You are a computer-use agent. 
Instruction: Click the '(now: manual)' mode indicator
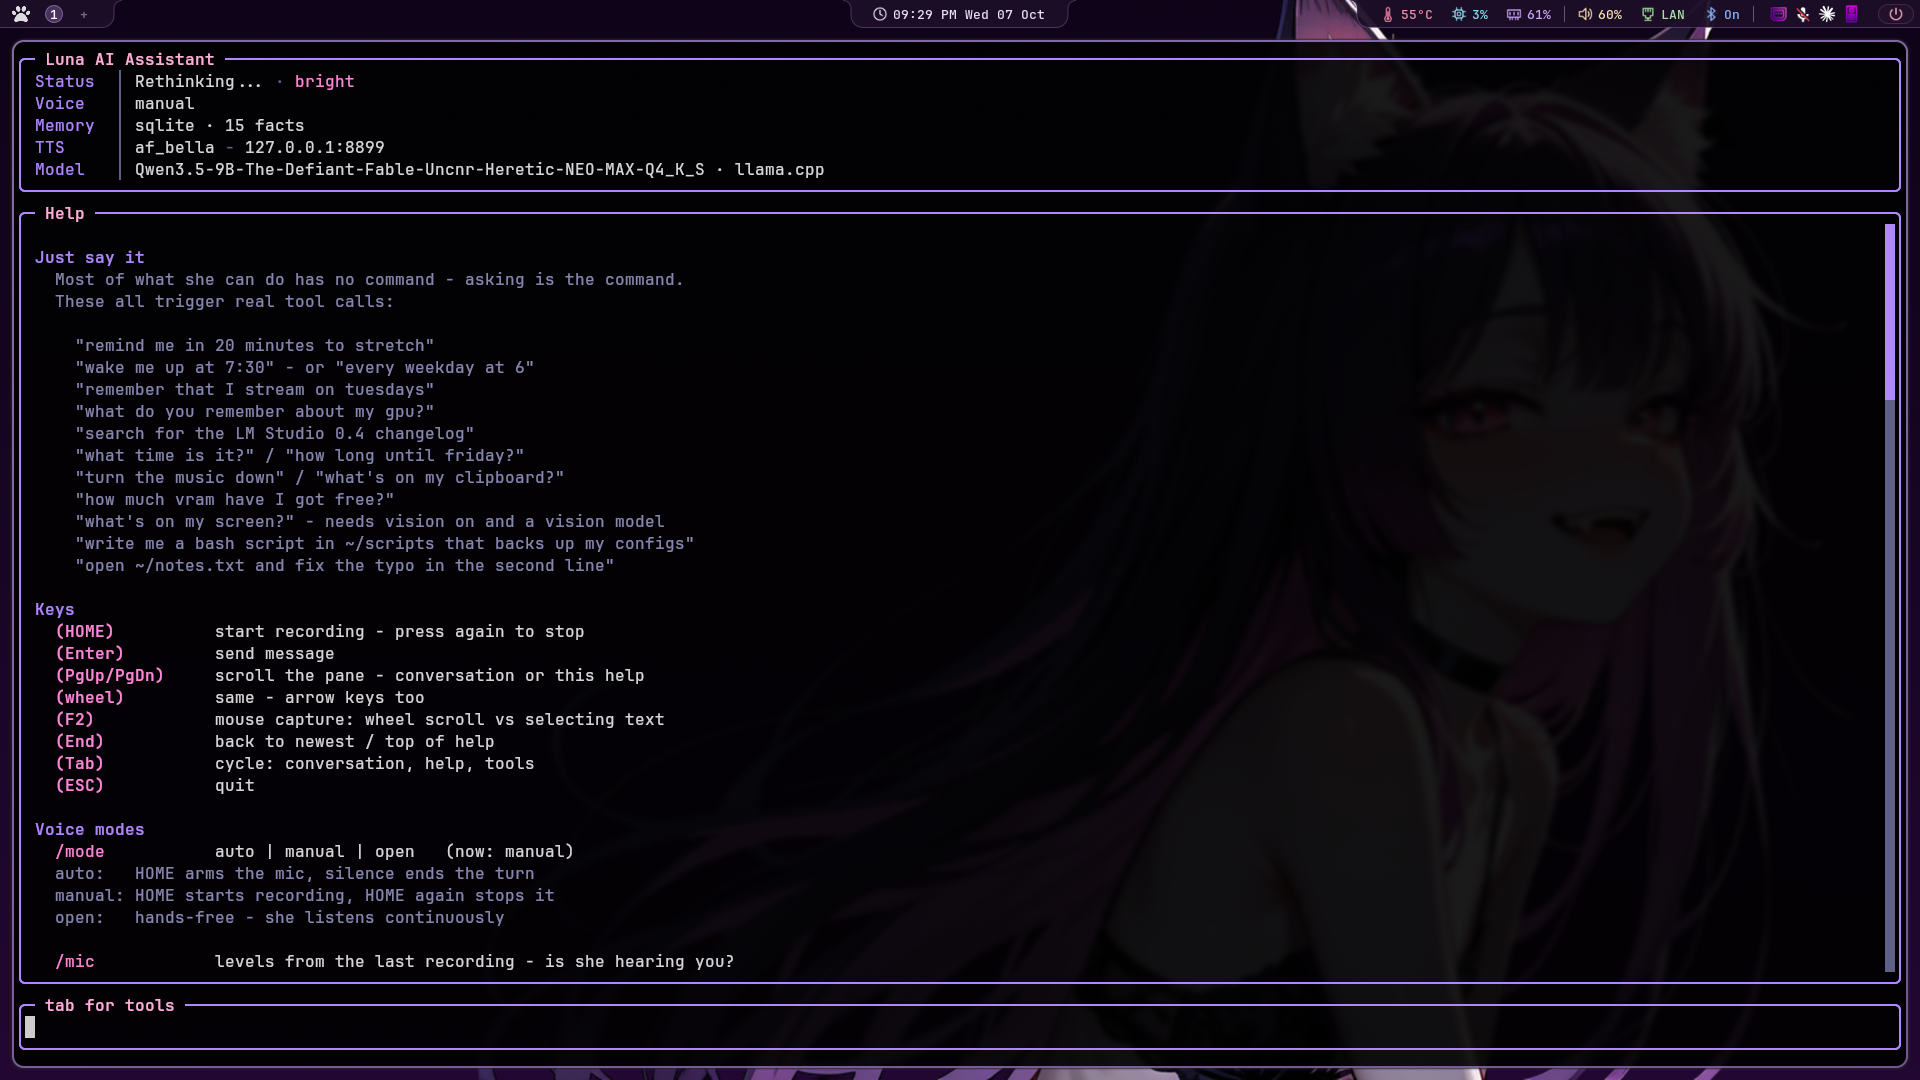coord(510,852)
